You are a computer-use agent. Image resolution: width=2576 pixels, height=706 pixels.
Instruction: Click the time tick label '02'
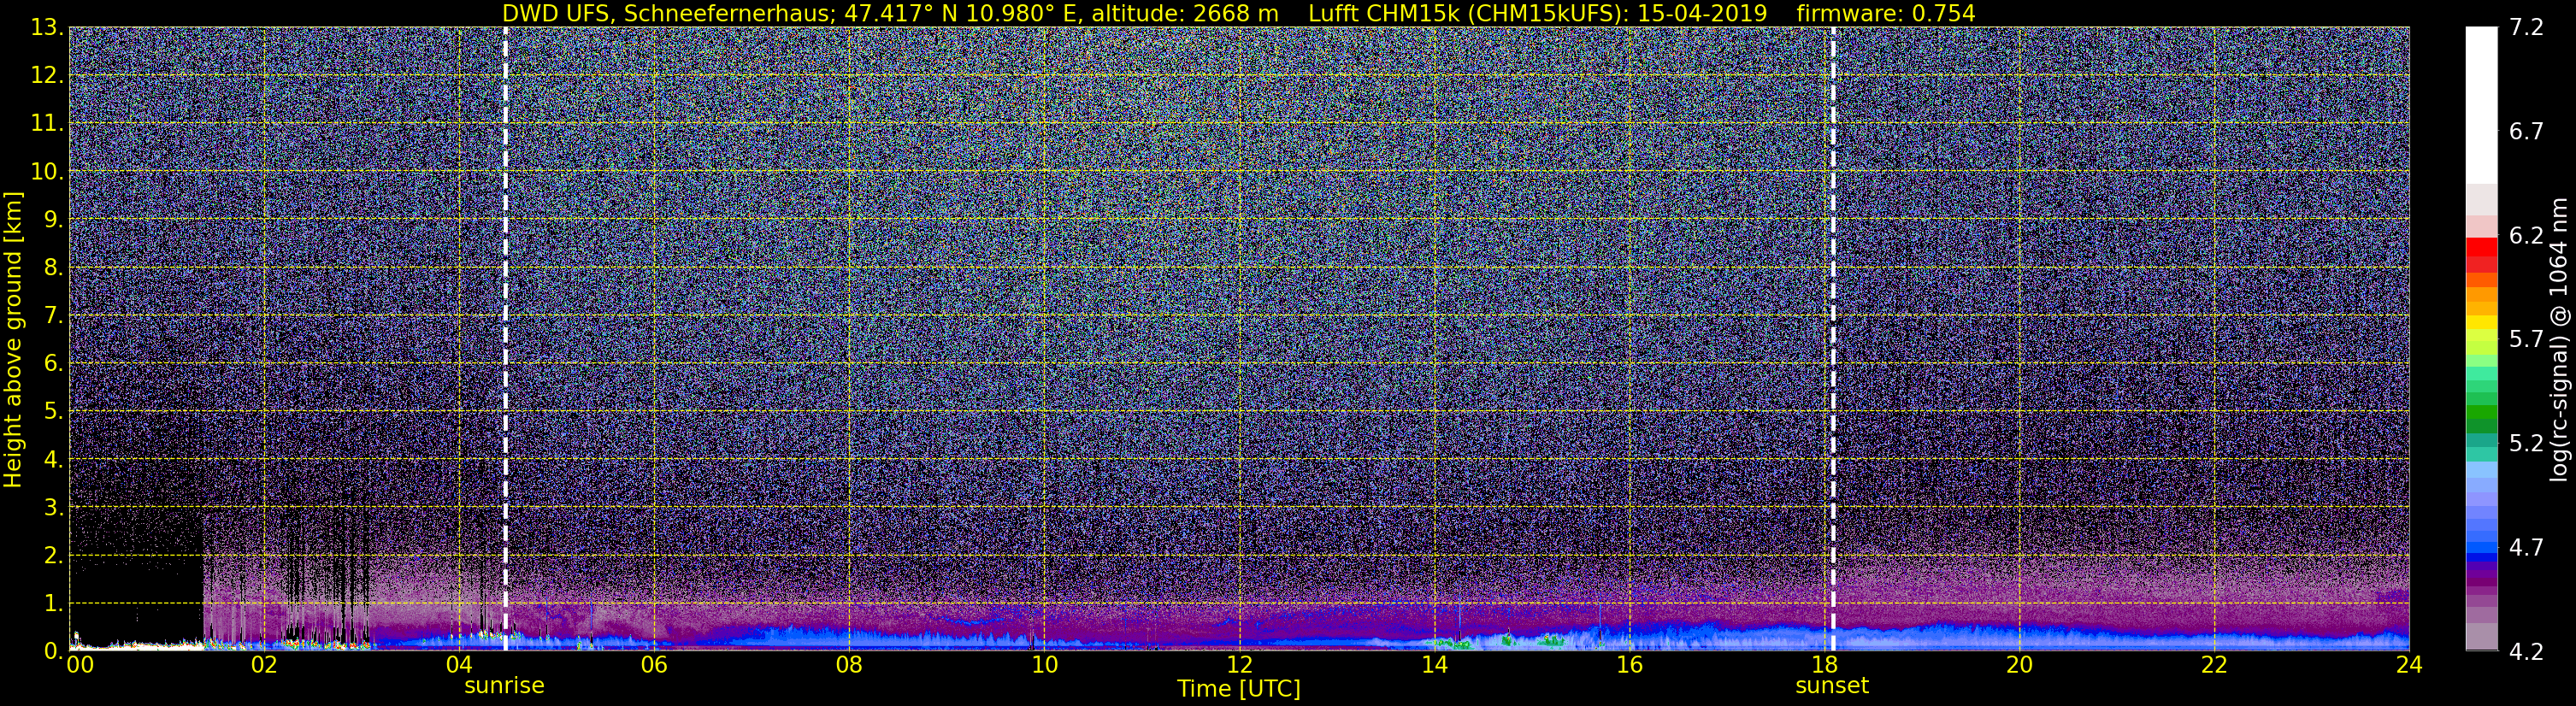tap(264, 665)
